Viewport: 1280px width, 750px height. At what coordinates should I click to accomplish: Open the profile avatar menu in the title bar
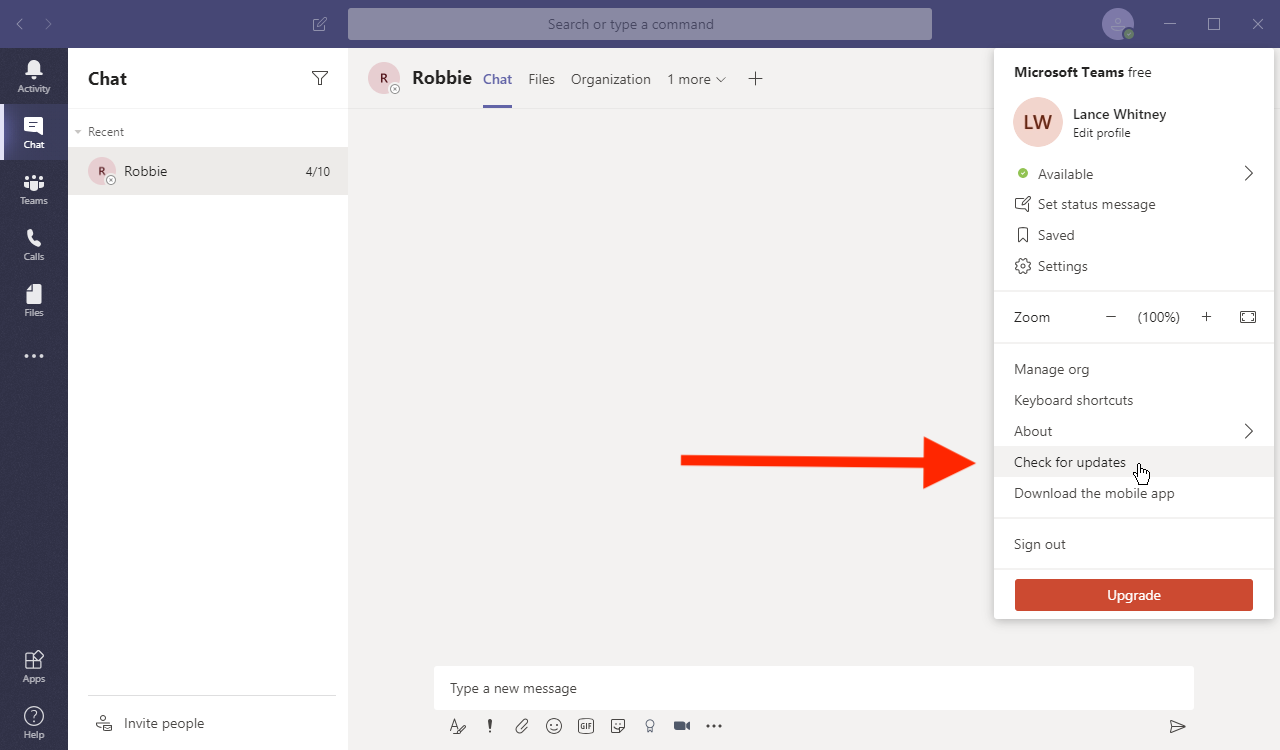pyautogui.click(x=1118, y=24)
